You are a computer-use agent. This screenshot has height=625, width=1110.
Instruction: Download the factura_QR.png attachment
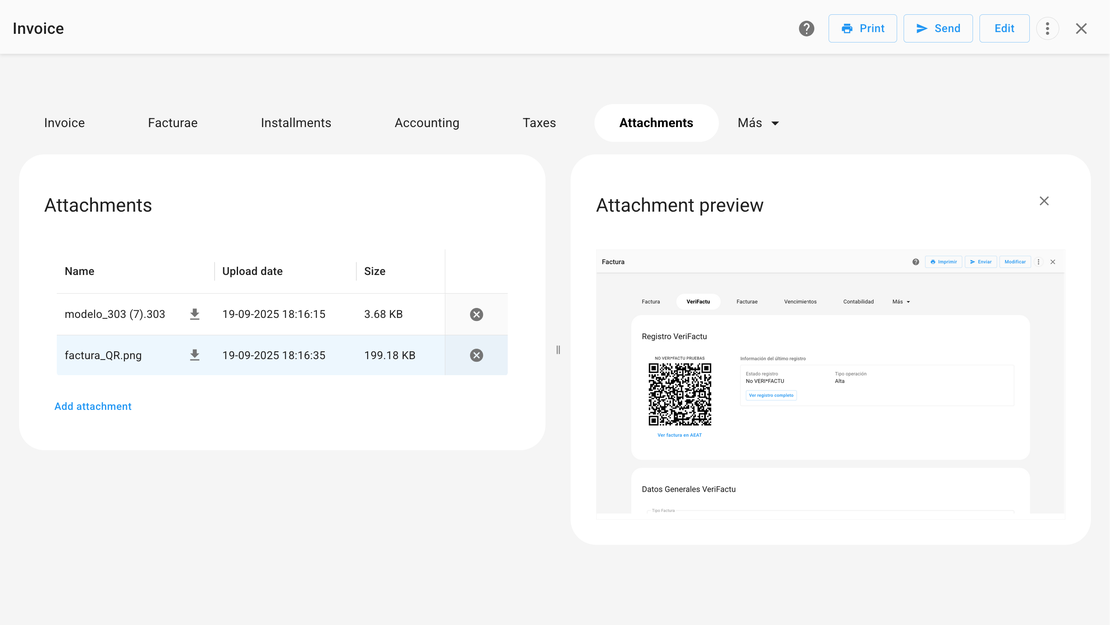(x=195, y=355)
